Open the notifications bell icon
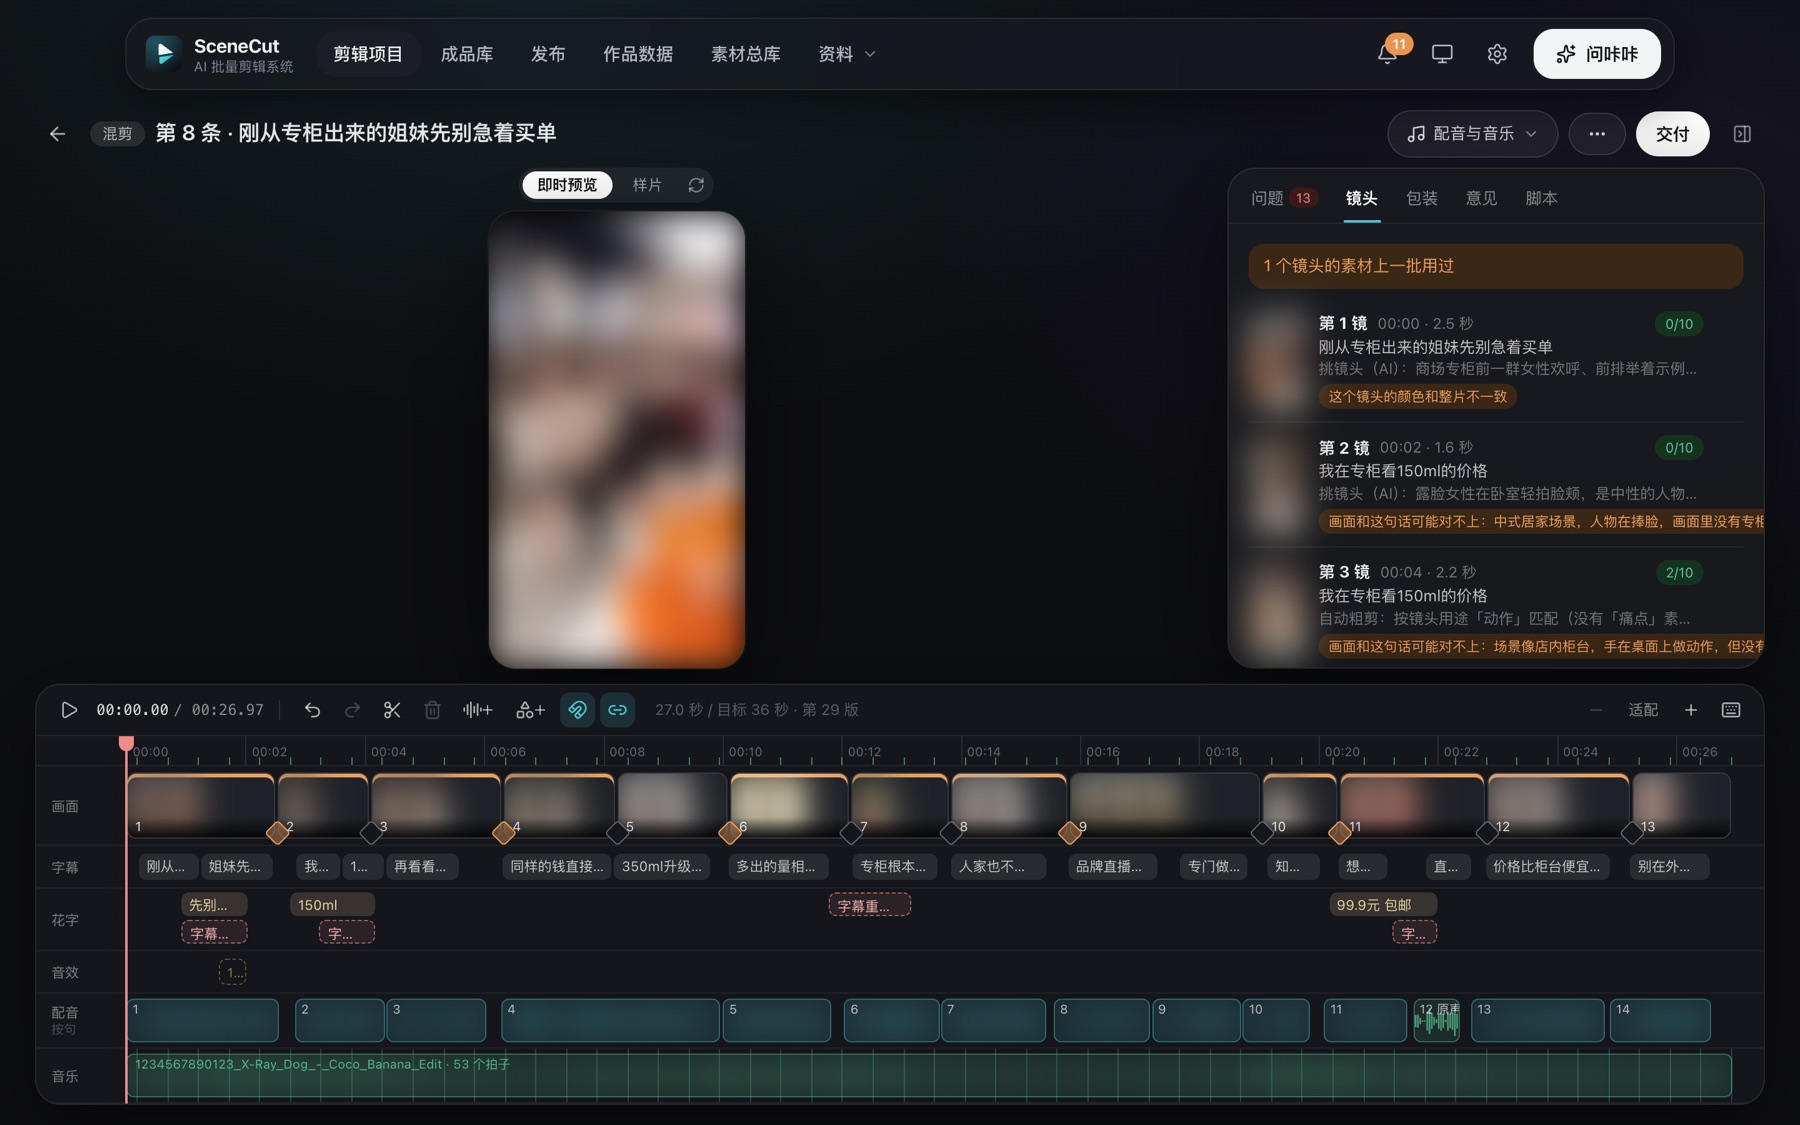 click(x=1387, y=54)
